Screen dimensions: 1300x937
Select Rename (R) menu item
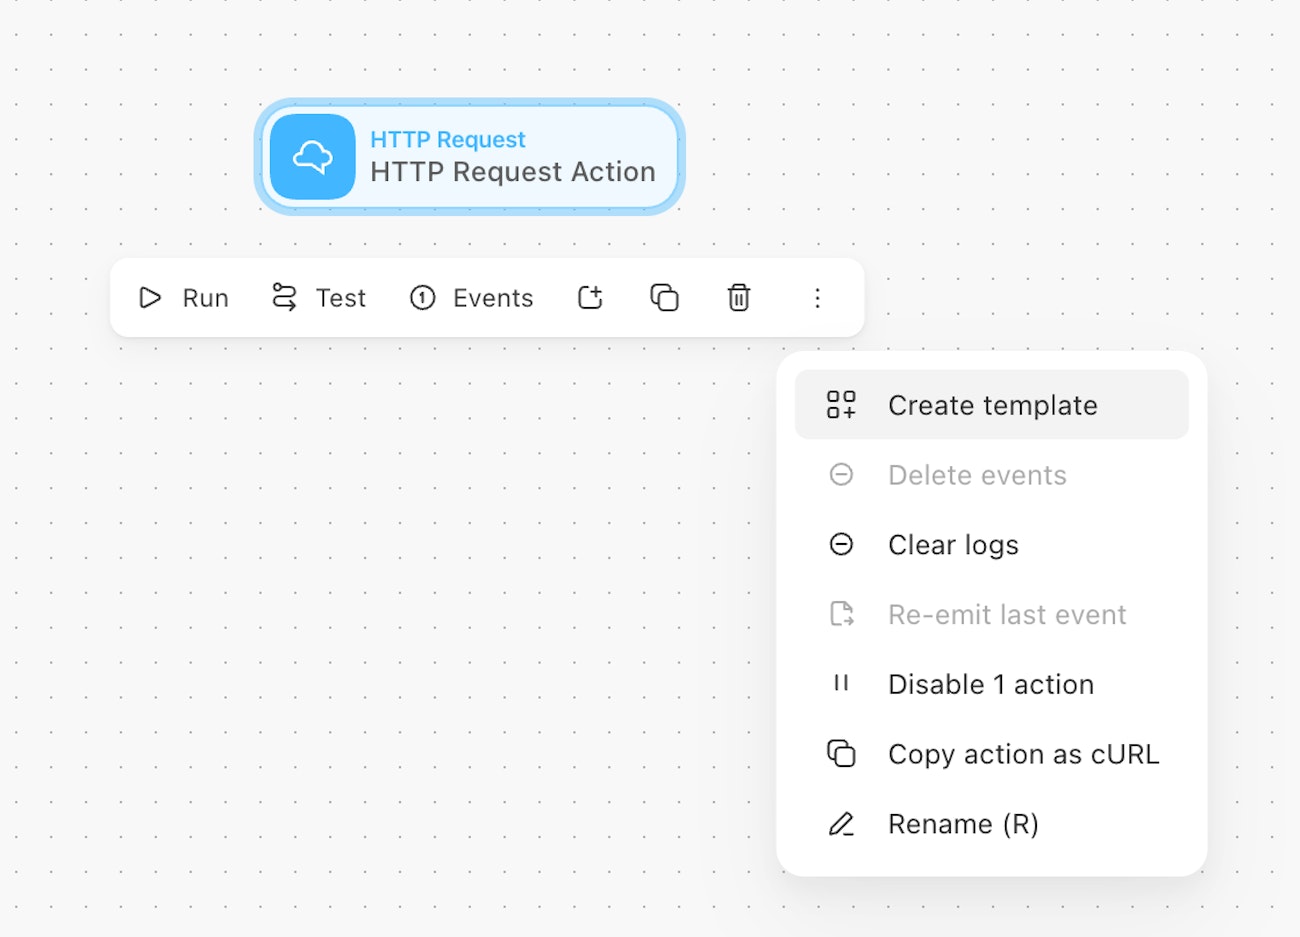click(963, 824)
